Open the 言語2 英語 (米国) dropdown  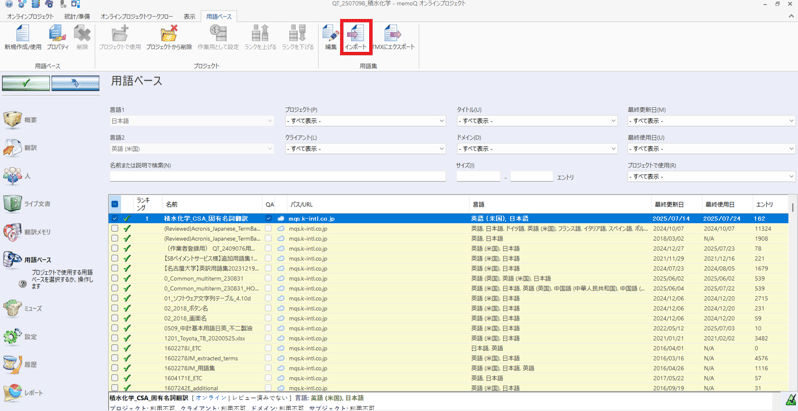[x=192, y=149]
